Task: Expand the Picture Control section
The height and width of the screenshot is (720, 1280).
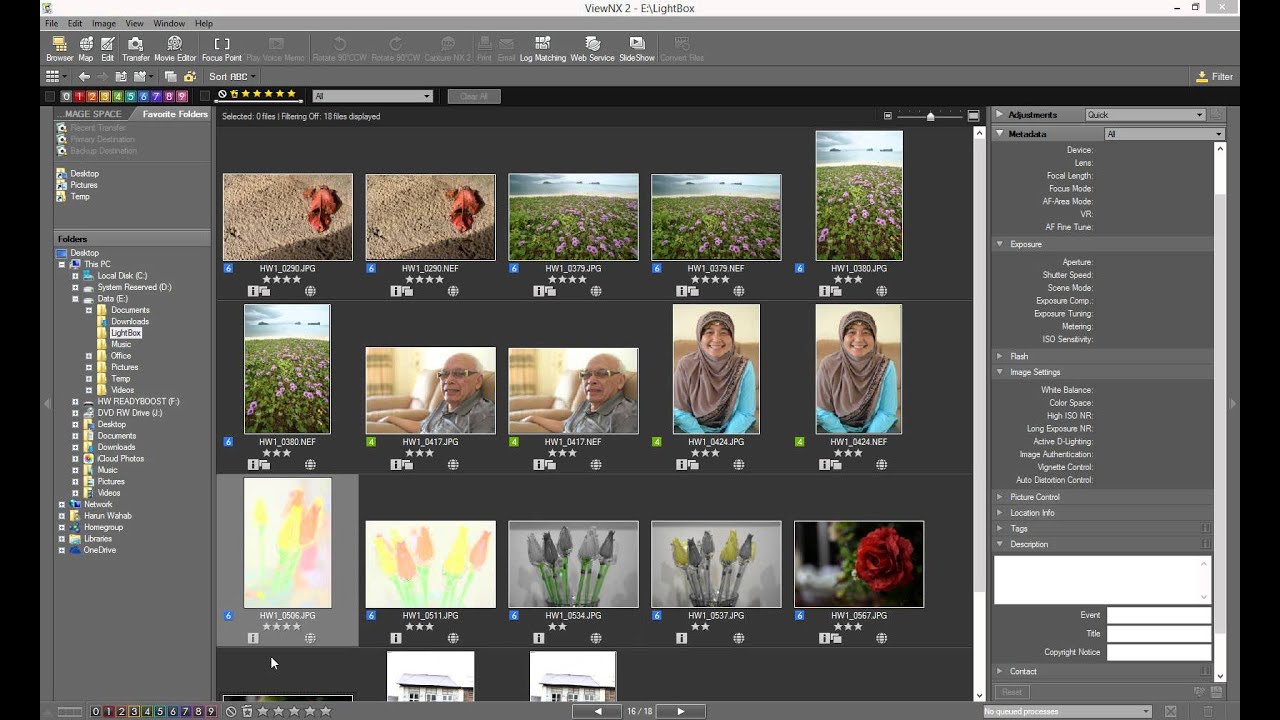Action: pos(999,496)
